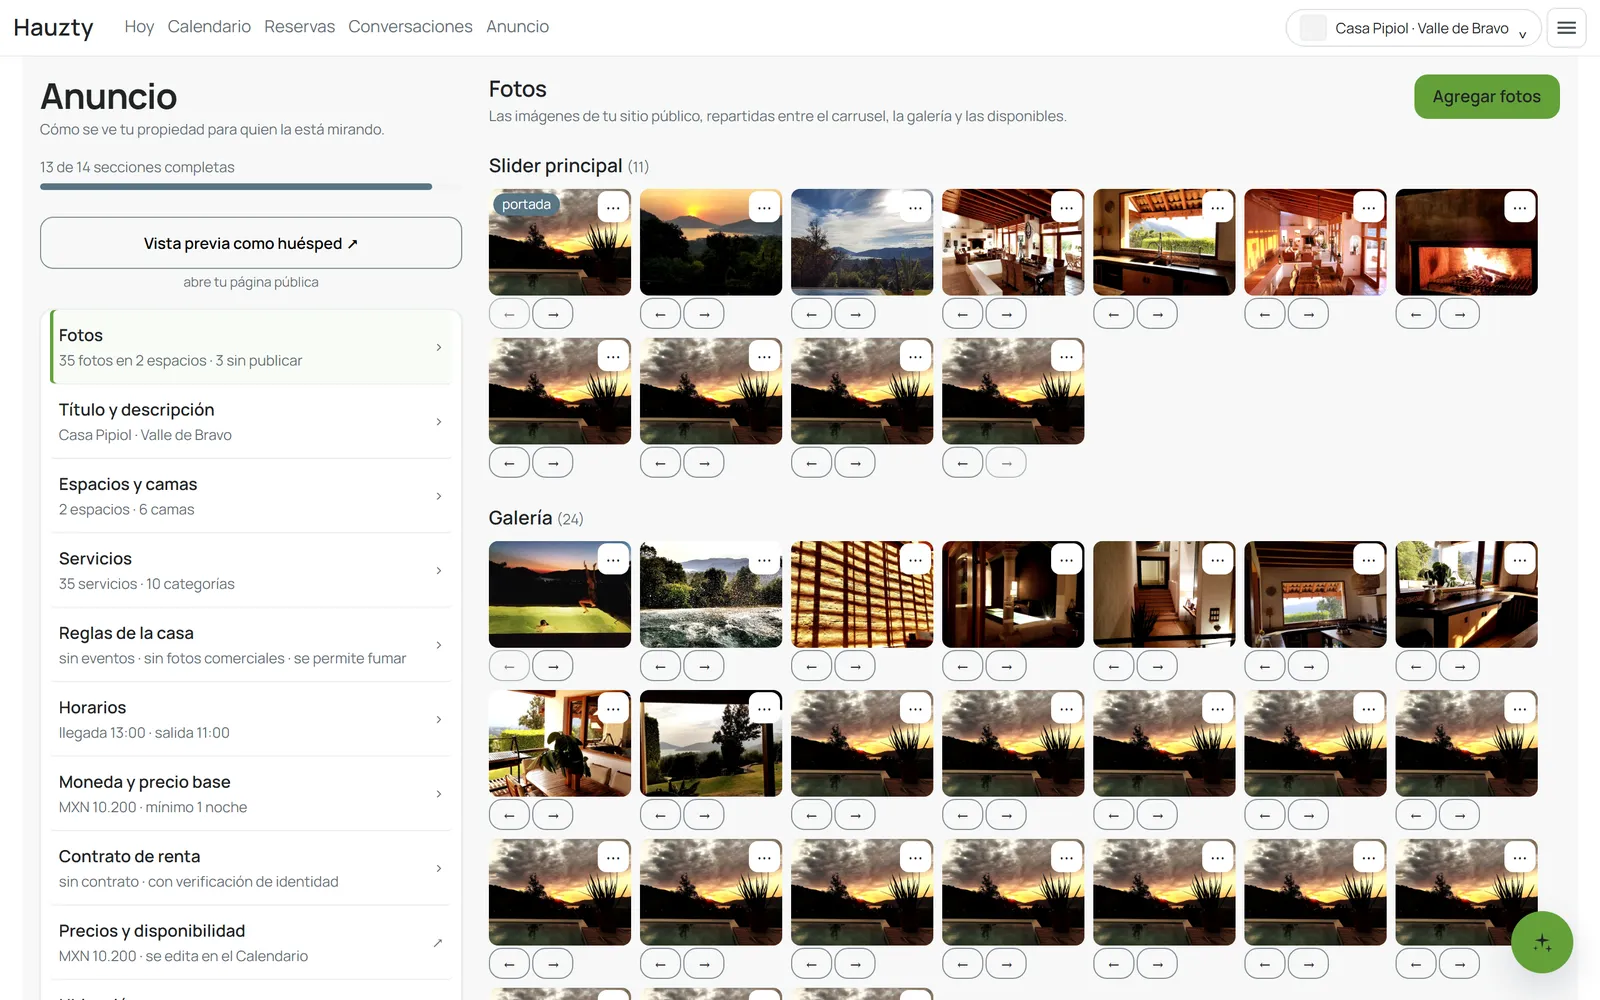Open the hamburger menu in the header

pos(1566,28)
